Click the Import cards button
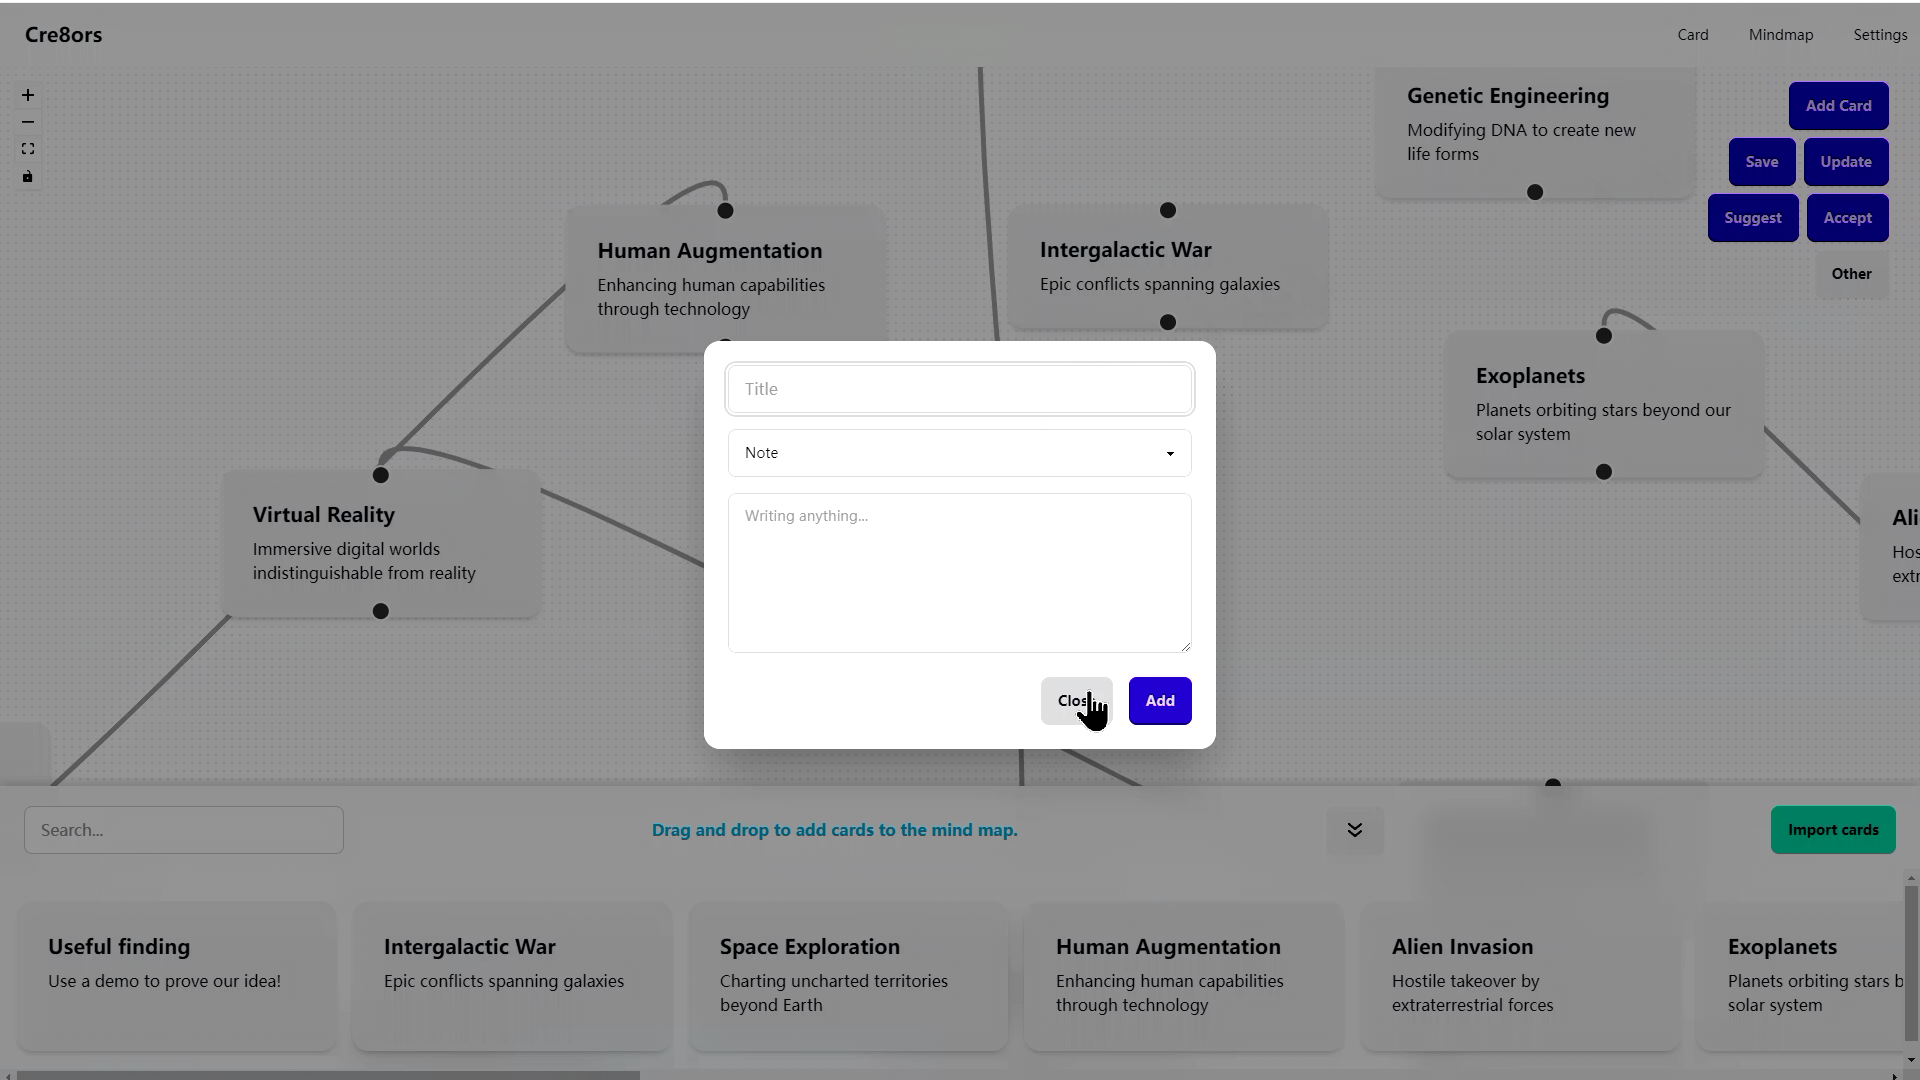Viewport: 1920px width, 1080px height. tap(1833, 830)
